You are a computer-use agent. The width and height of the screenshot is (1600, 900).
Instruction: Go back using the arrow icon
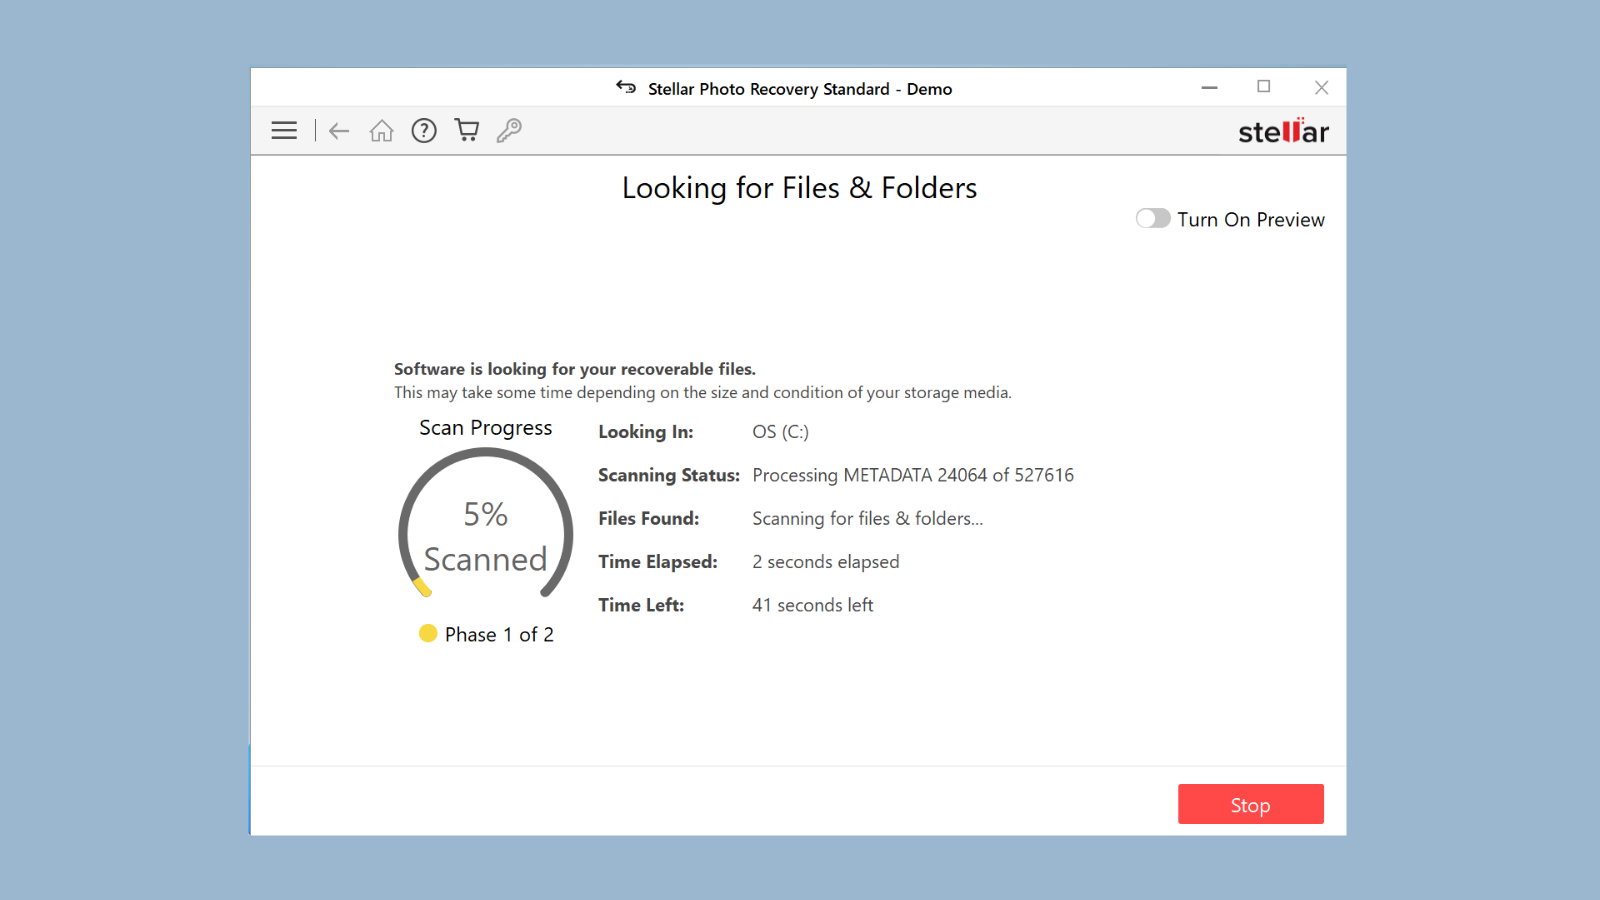point(339,131)
